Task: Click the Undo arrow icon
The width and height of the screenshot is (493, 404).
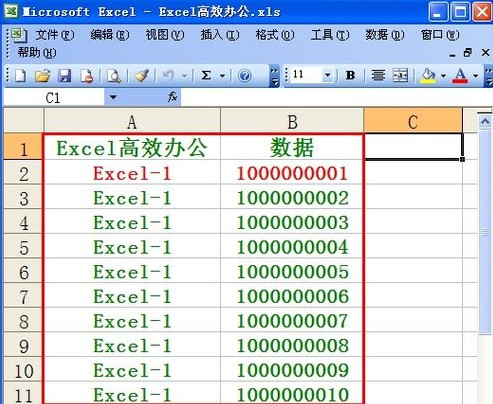Action: [168, 76]
